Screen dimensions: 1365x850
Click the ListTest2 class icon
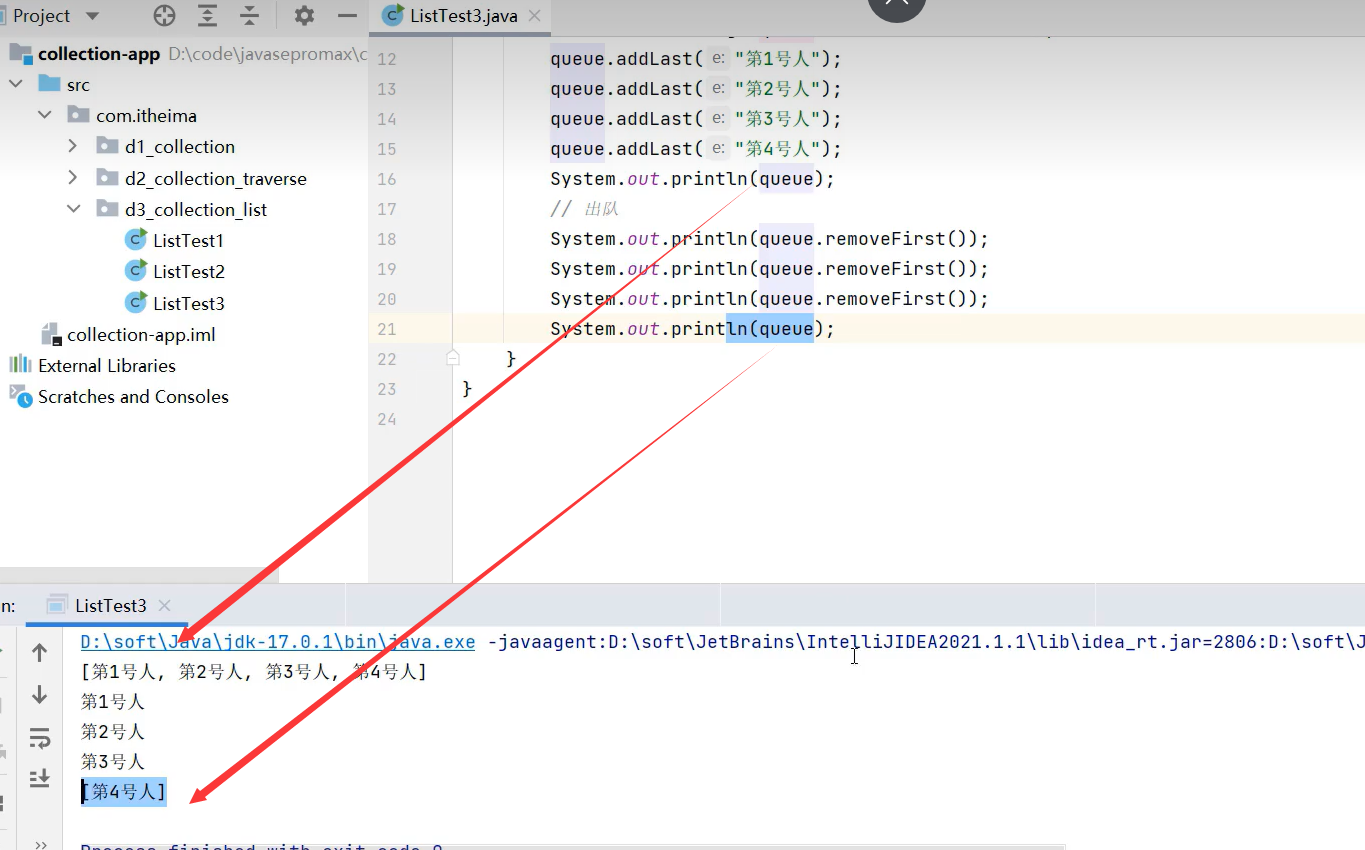coord(136,271)
